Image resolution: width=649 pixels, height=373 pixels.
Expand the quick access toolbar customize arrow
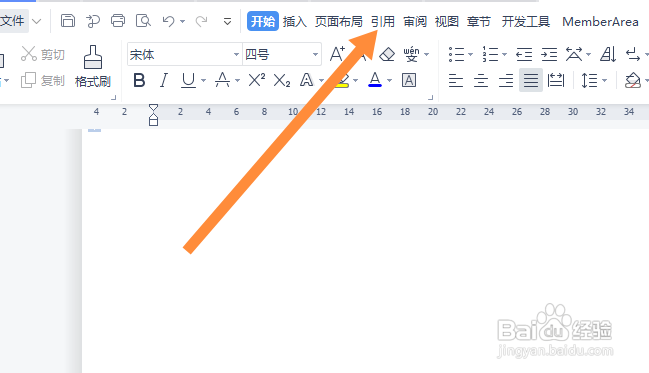[227, 21]
